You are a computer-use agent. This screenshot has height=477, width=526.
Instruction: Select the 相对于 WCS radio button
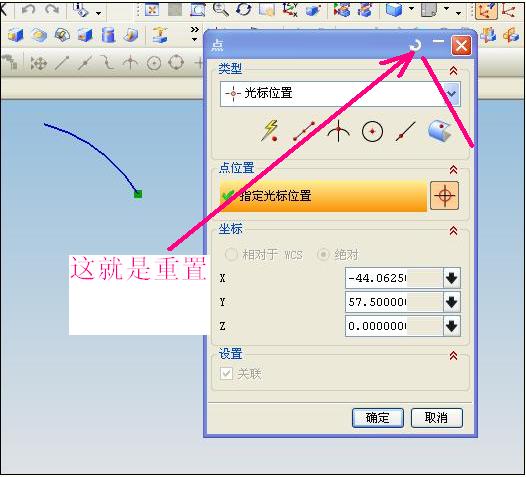pos(231,254)
